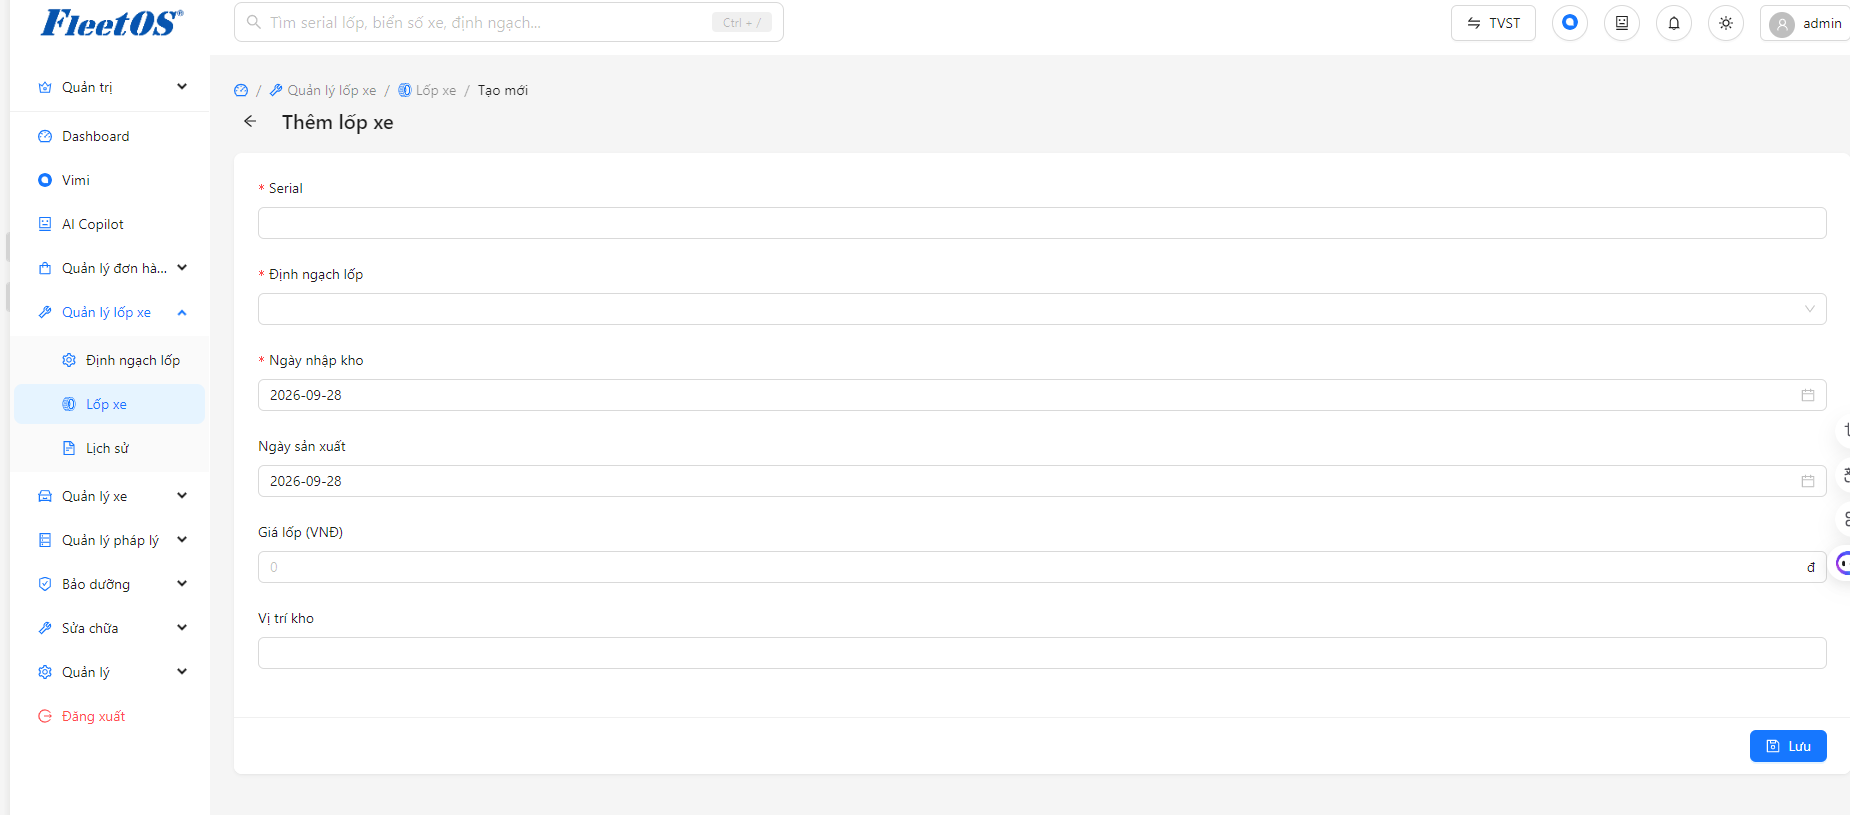This screenshot has width=1850, height=815.
Task: Click the Lưu save button
Action: 1788,746
